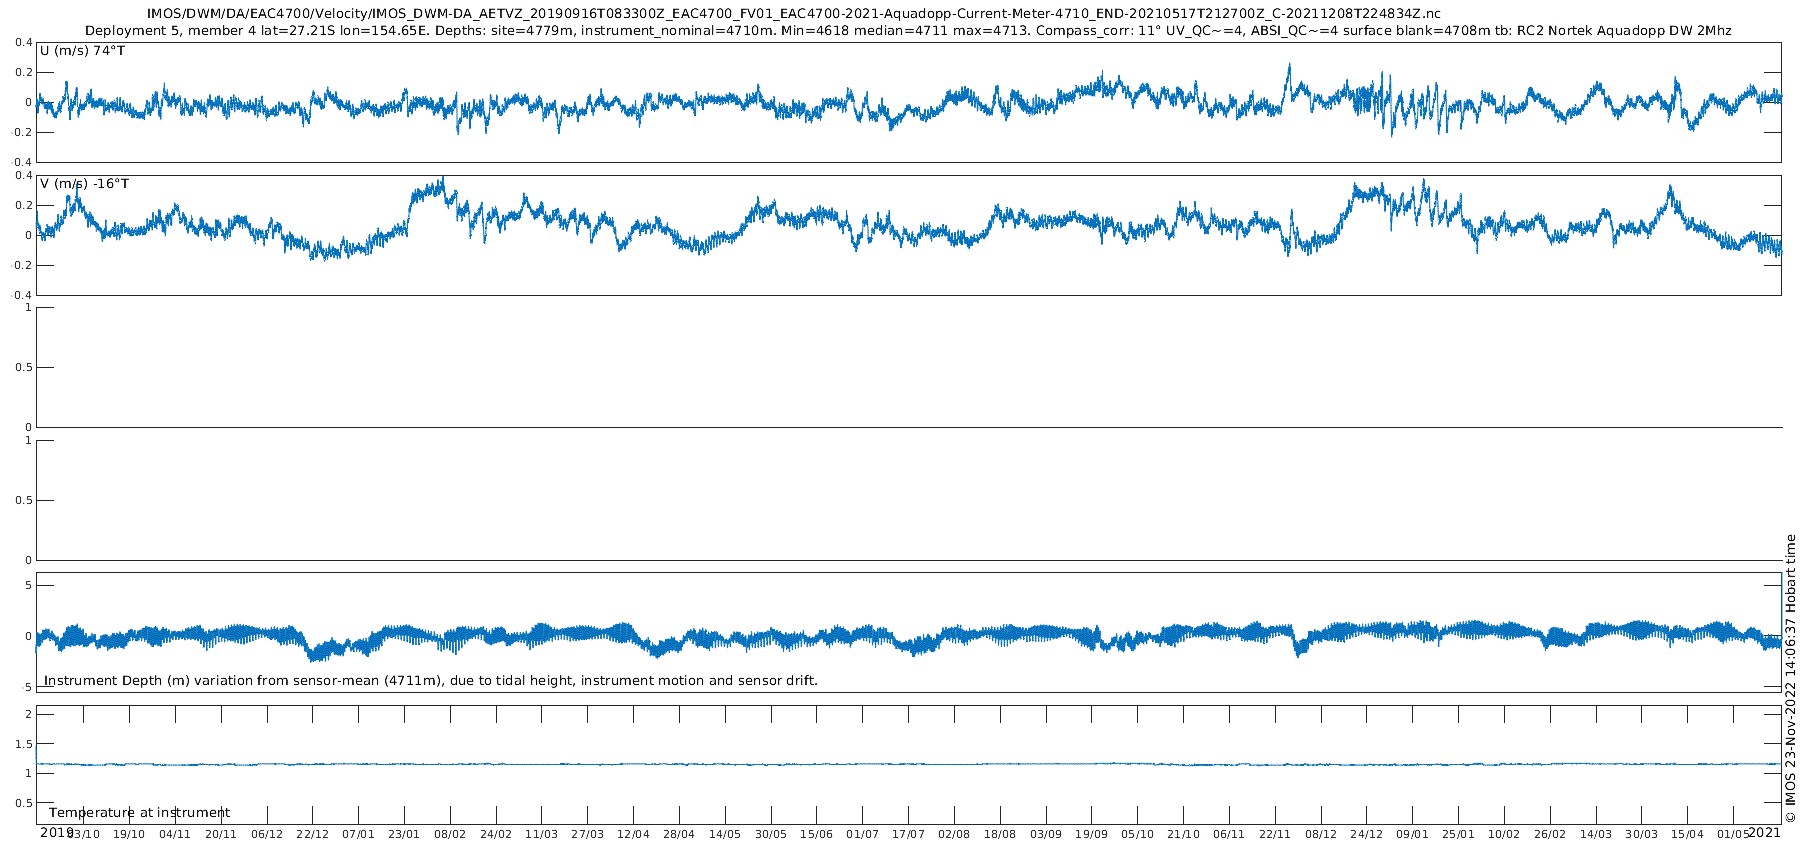
Task: Select the '10/02' date tick label
Action: (x=1504, y=834)
